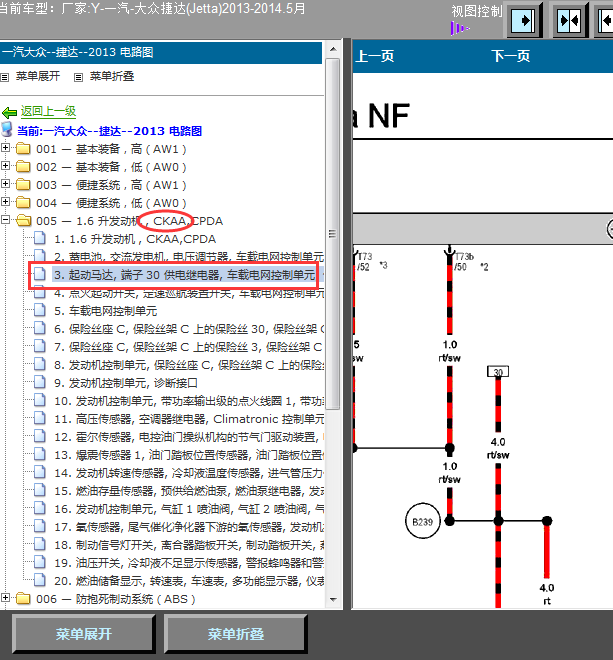Click the B239 connection circle in diagram

click(x=422, y=522)
